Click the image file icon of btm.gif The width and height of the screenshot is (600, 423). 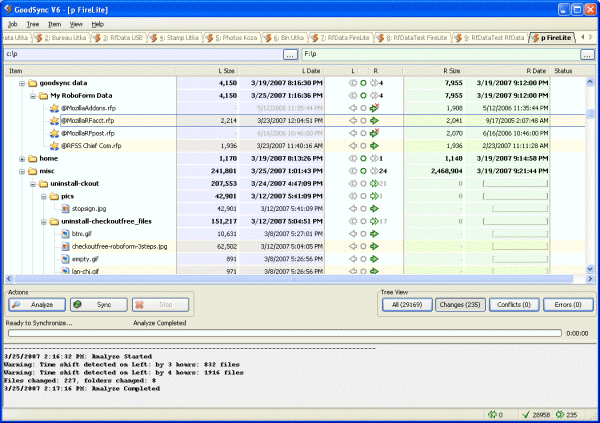tap(65, 234)
